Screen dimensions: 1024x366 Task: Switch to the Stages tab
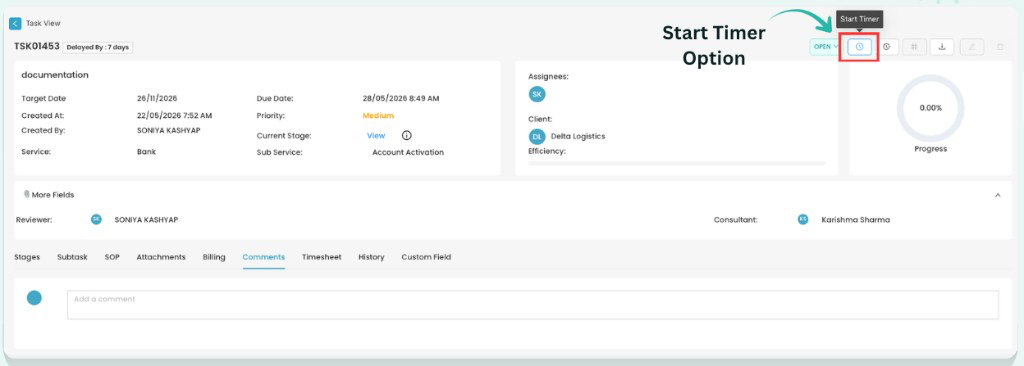[x=27, y=258]
